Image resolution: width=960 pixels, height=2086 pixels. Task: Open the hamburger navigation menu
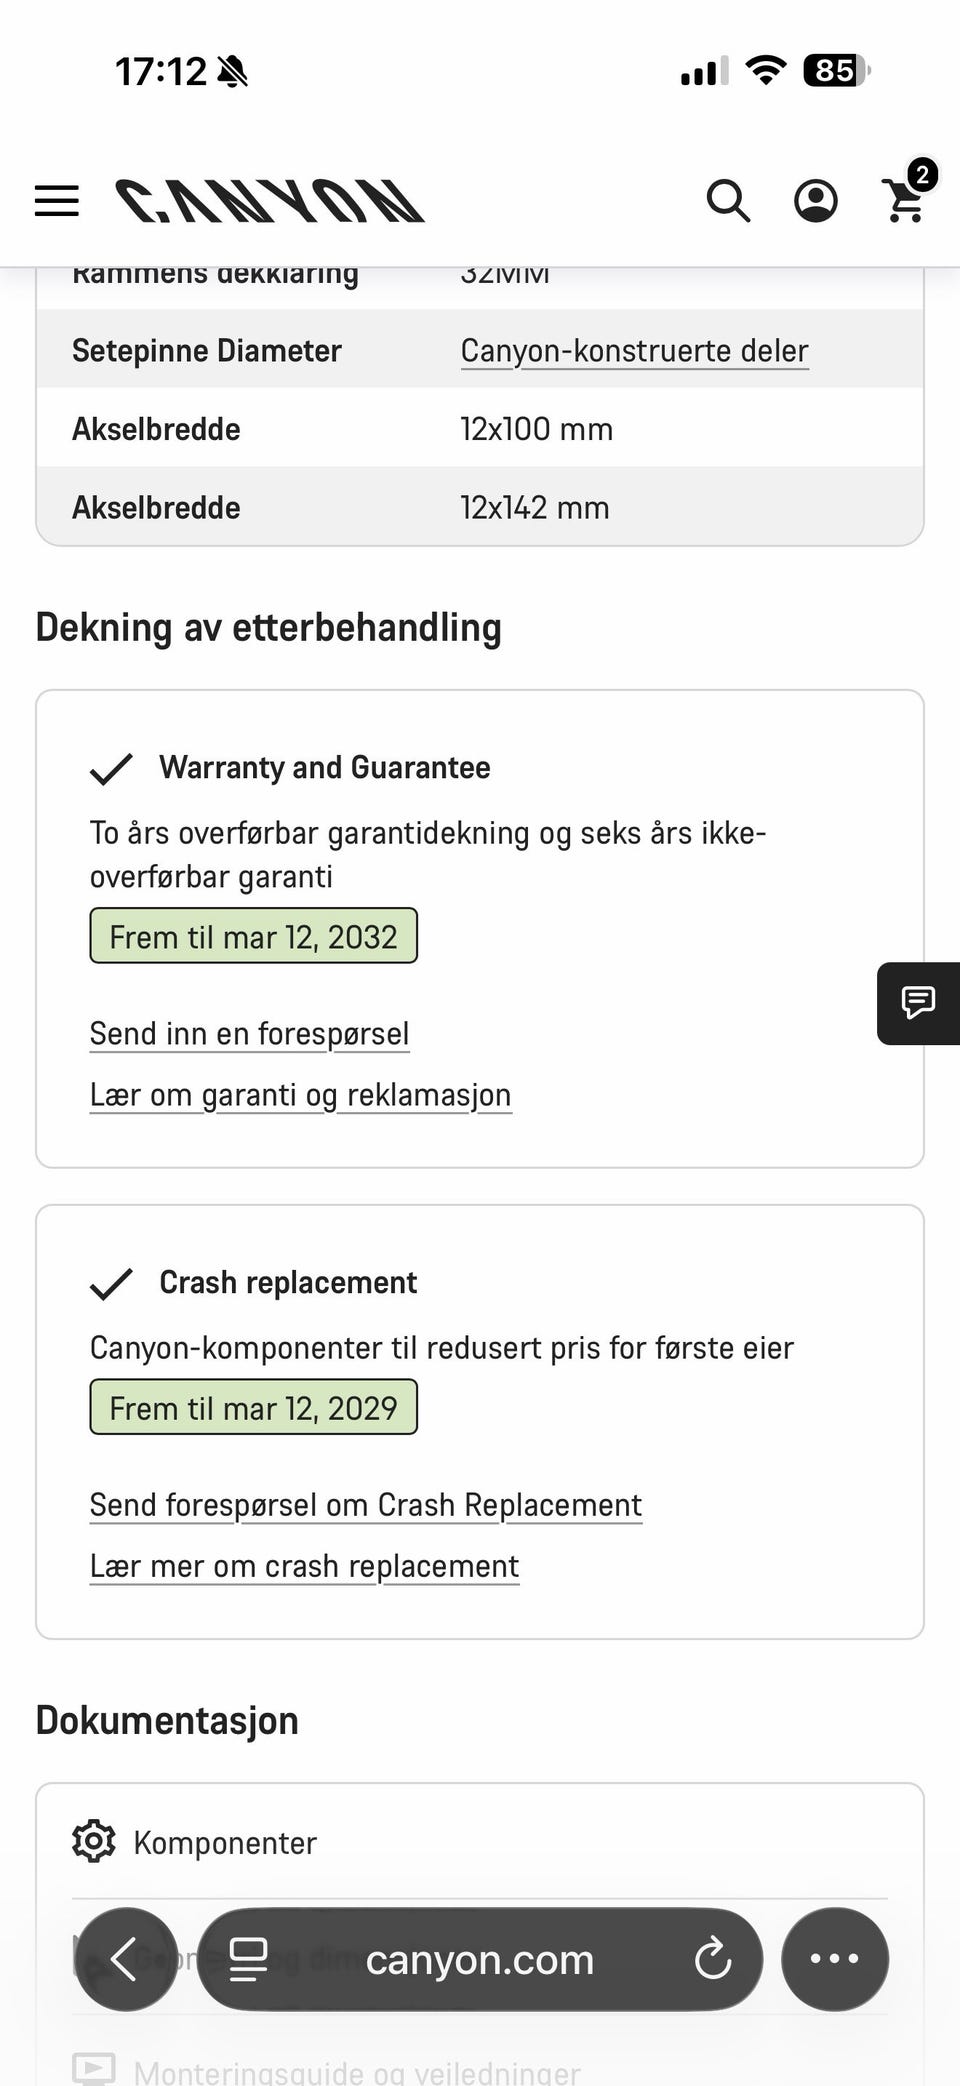56,201
